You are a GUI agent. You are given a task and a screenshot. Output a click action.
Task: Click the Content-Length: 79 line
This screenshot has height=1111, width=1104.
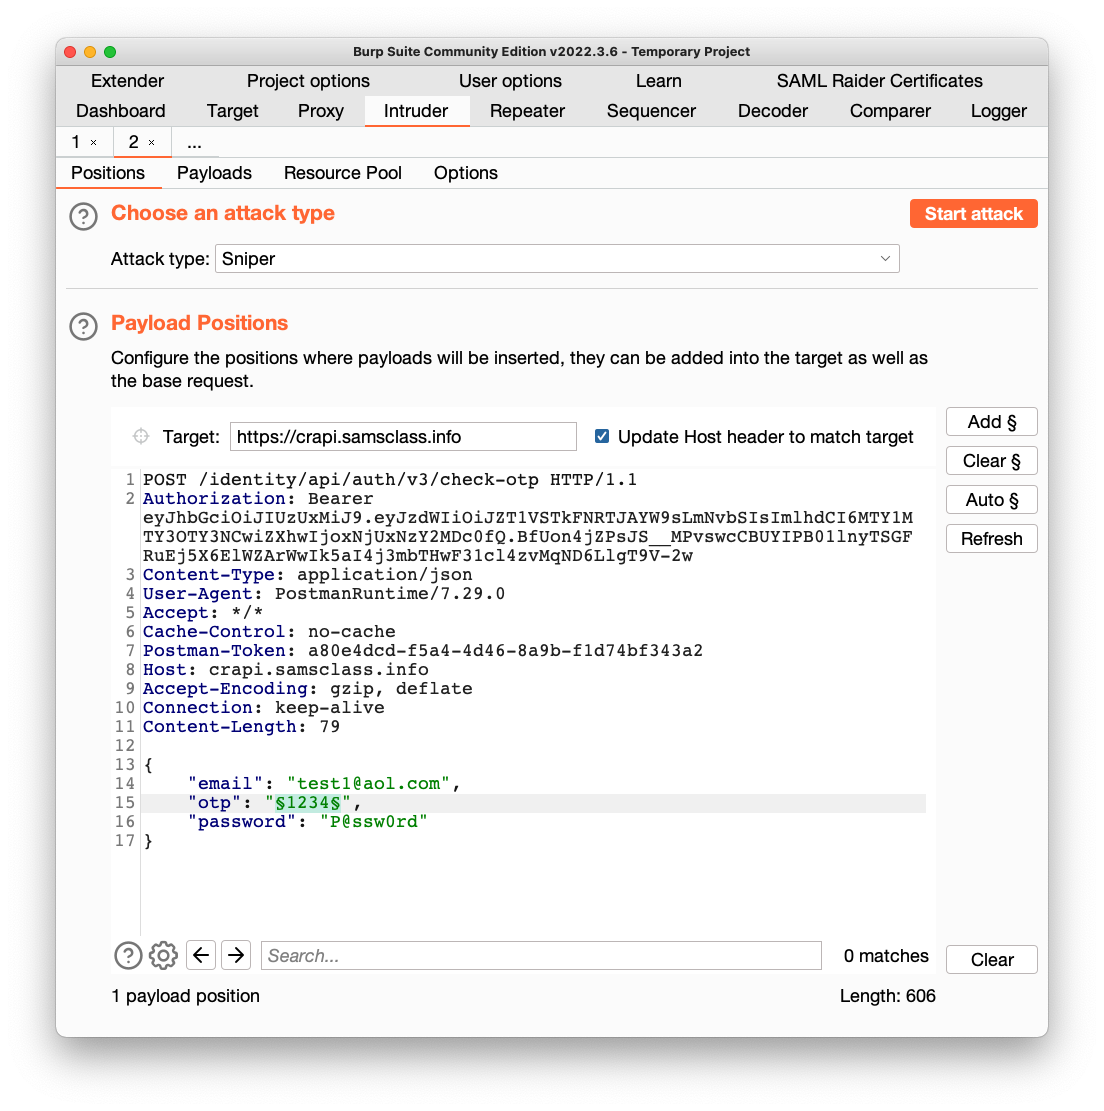(x=241, y=727)
